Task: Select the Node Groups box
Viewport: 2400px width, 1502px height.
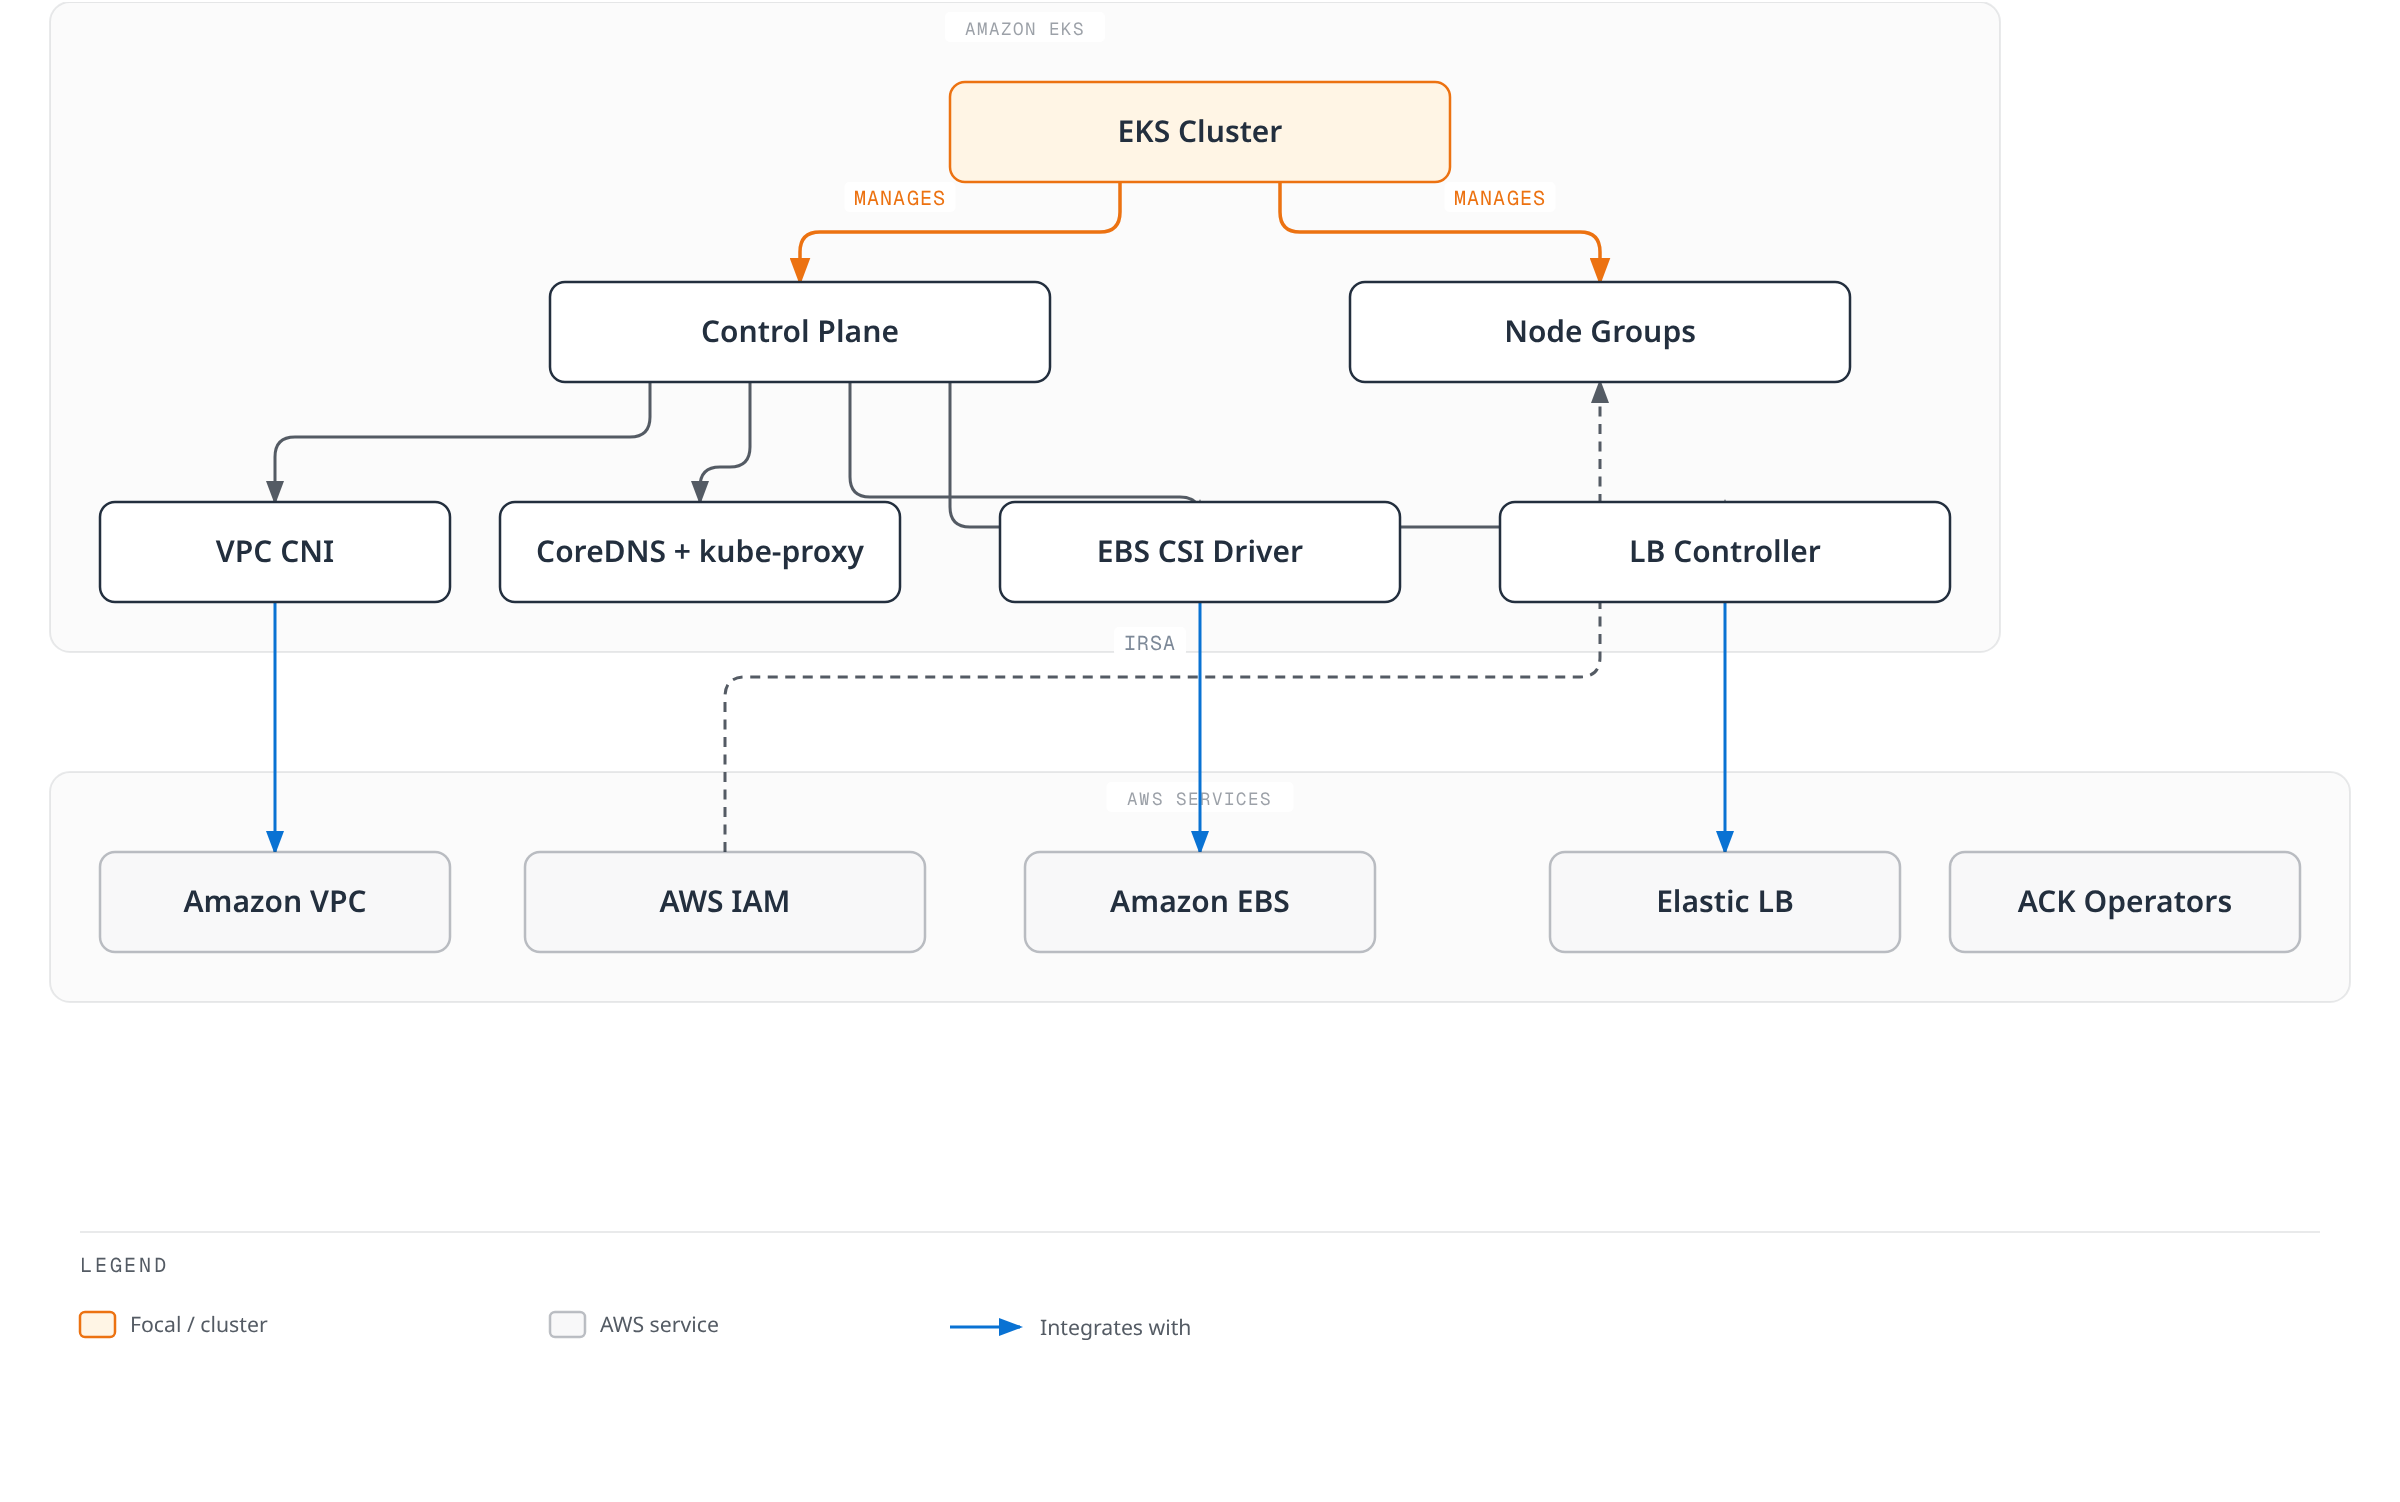Action: pyautogui.click(x=1599, y=332)
